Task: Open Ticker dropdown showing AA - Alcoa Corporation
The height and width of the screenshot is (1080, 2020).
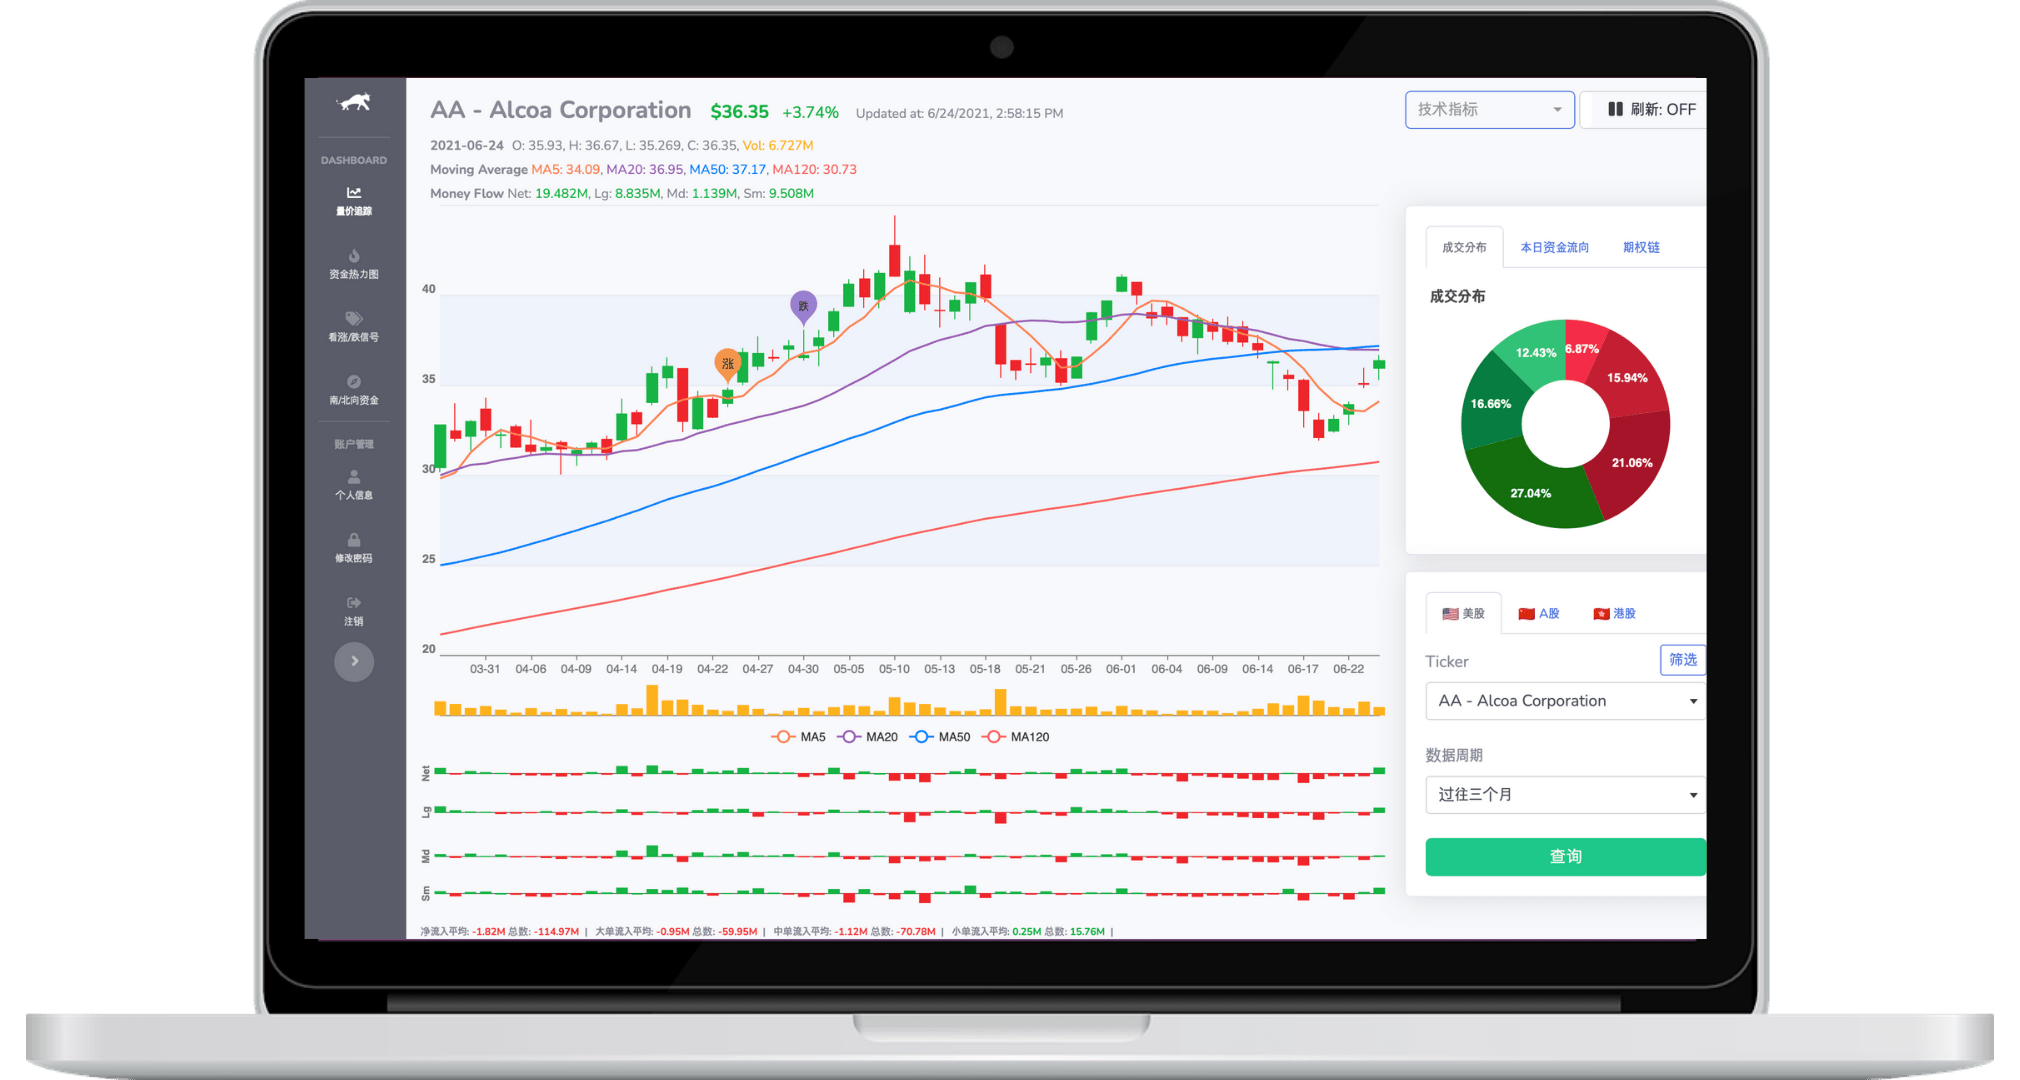Action: point(1564,701)
